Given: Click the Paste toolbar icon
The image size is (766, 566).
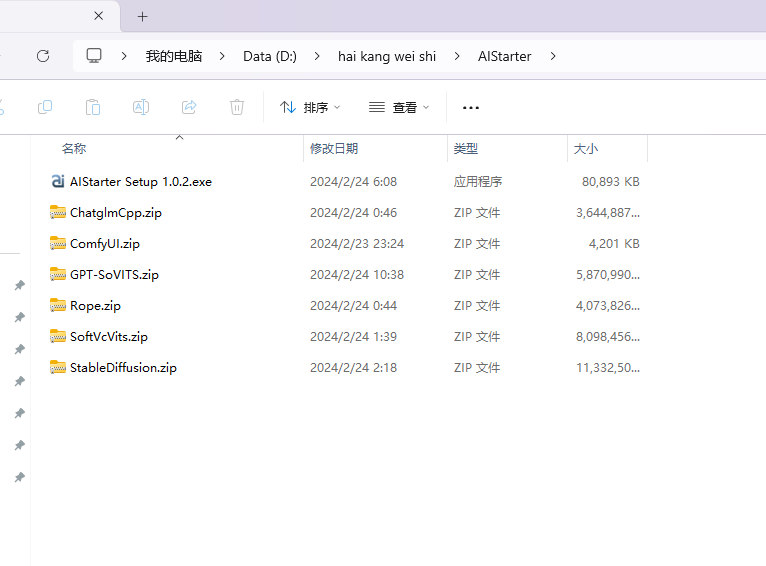Looking at the screenshot, I should click(x=93, y=107).
